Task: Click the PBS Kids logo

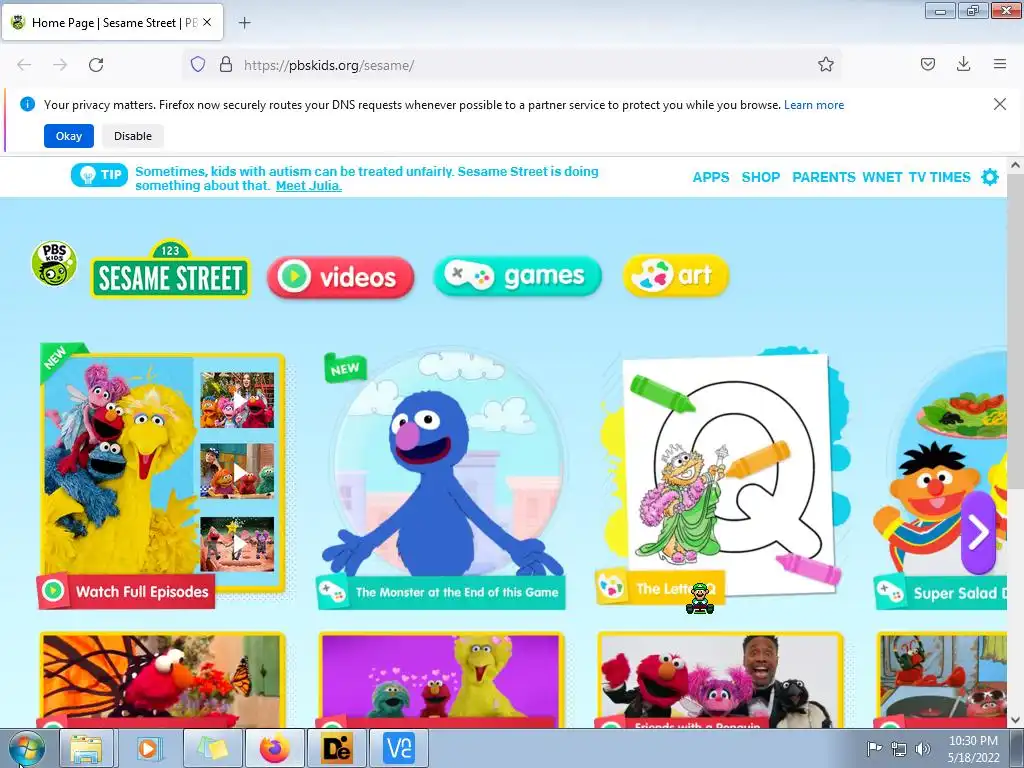Action: (x=54, y=263)
